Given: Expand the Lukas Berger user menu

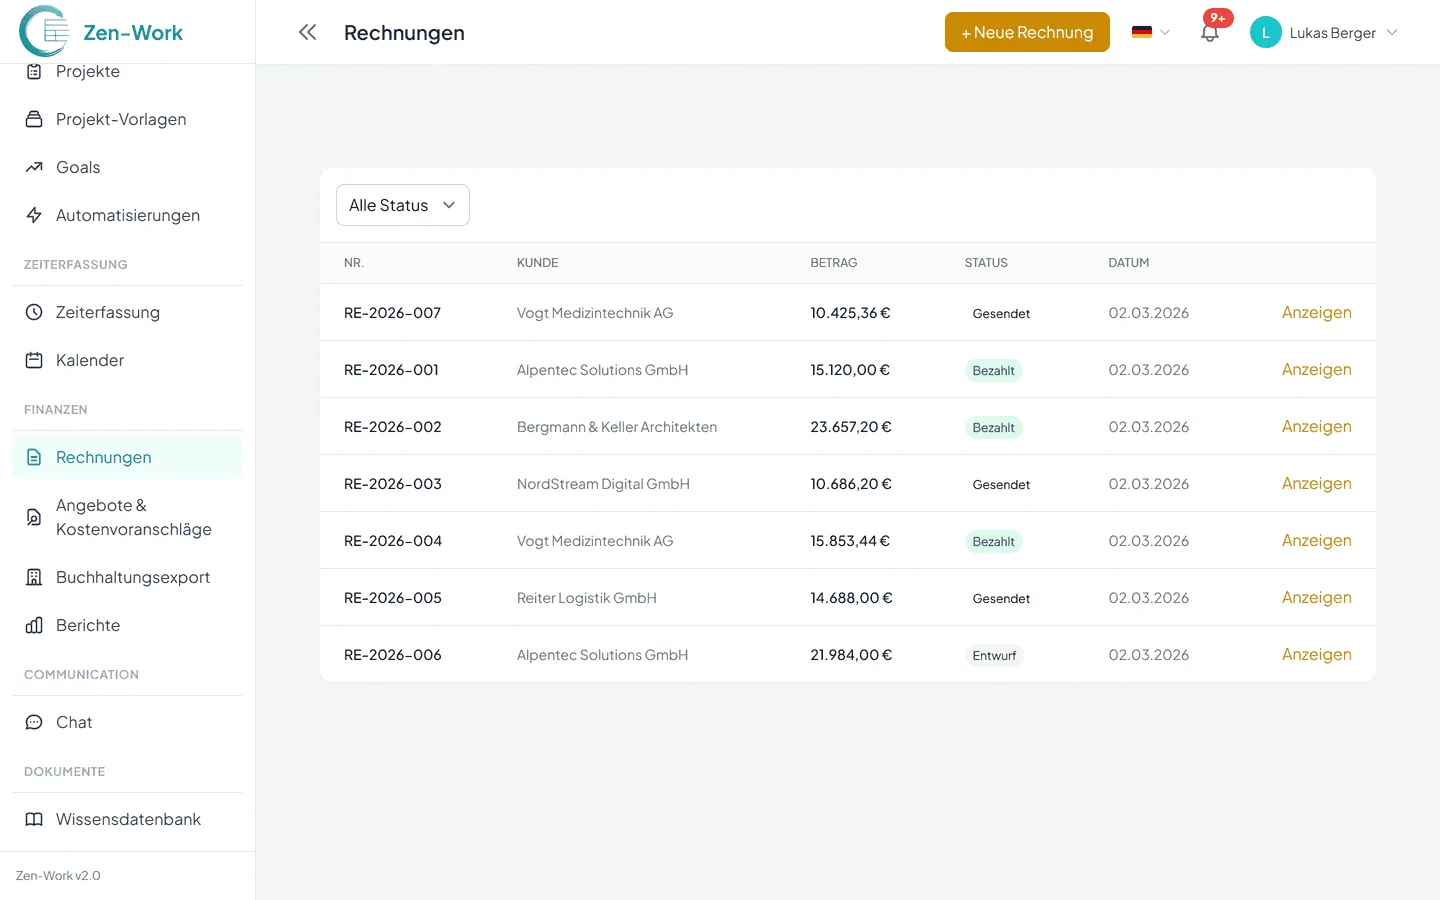Looking at the screenshot, I should pos(1324,32).
